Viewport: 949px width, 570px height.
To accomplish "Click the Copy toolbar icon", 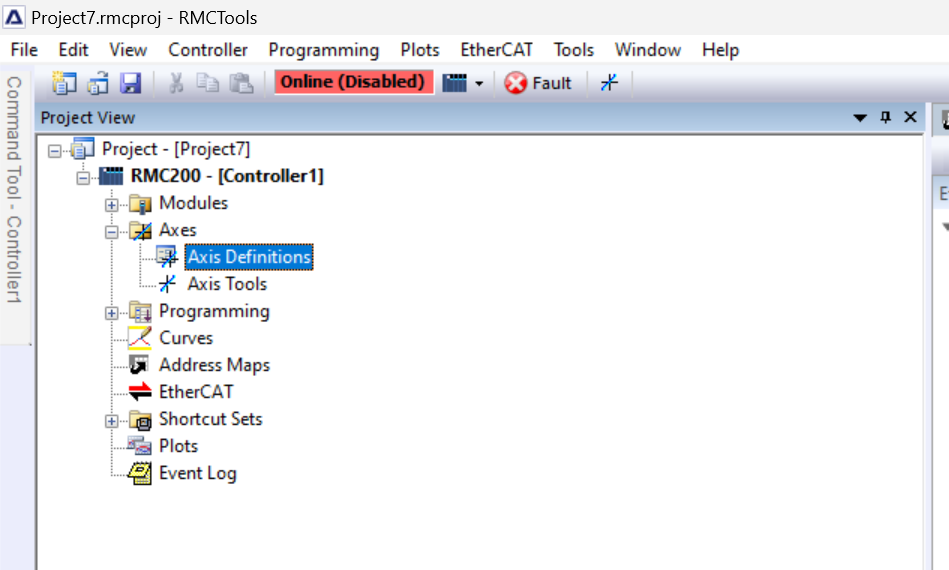I will coord(208,83).
